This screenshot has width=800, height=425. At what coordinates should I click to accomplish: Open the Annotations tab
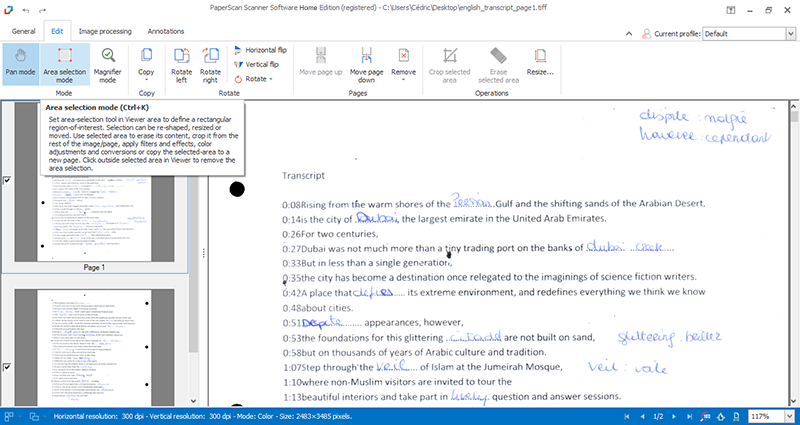pos(166,31)
